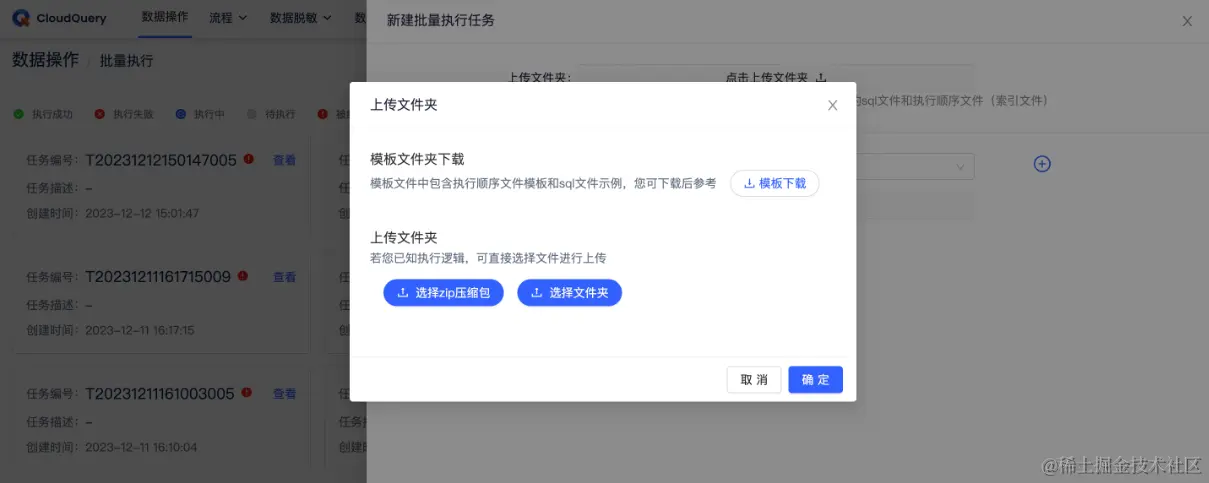This screenshot has height=483, width=1209.
Task: Close the 上传文件夹 dialog with X
Action: [x=832, y=105]
